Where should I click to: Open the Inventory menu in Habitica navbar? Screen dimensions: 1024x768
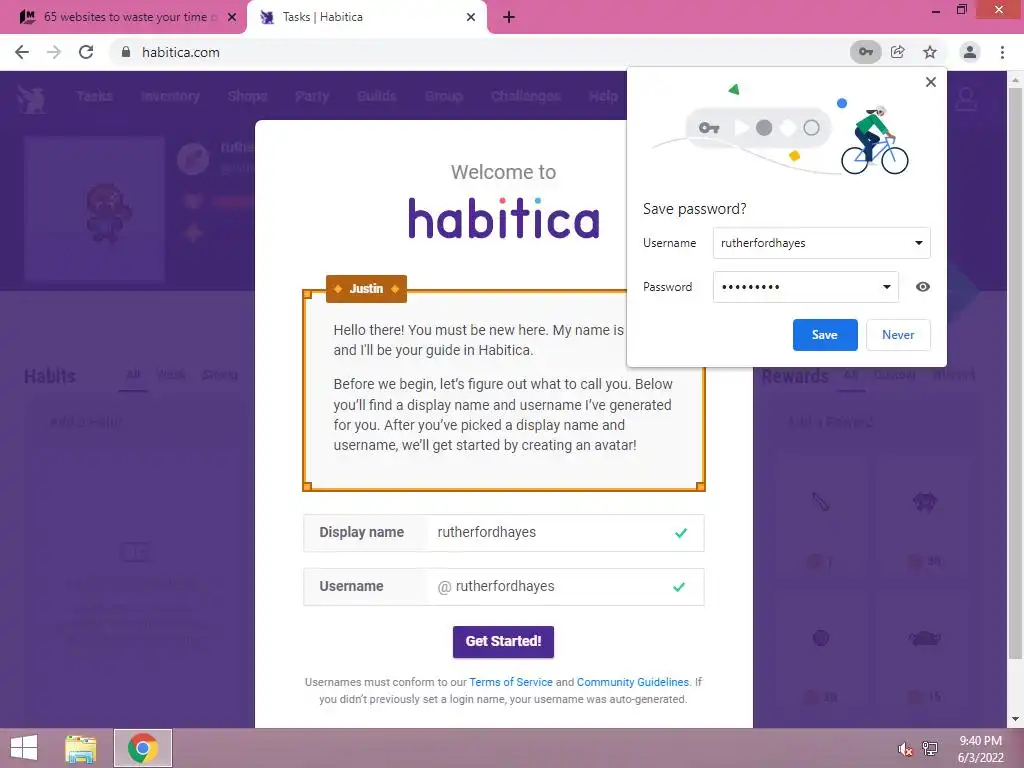pos(170,97)
